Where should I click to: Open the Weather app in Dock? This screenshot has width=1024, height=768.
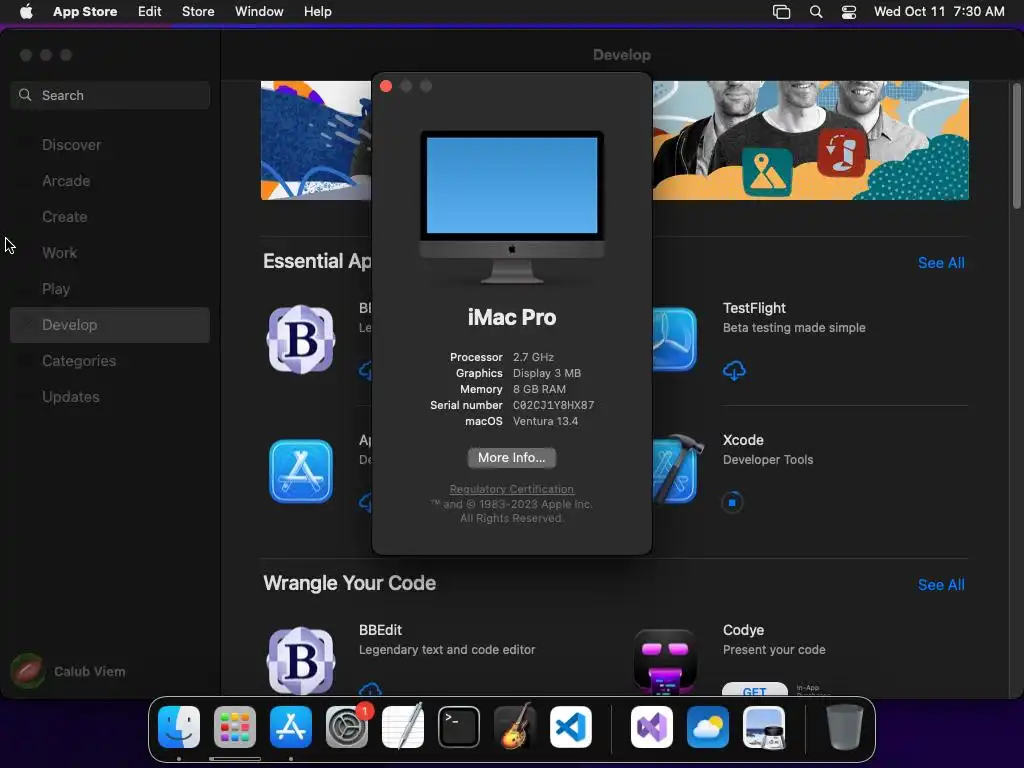click(x=708, y=727)
